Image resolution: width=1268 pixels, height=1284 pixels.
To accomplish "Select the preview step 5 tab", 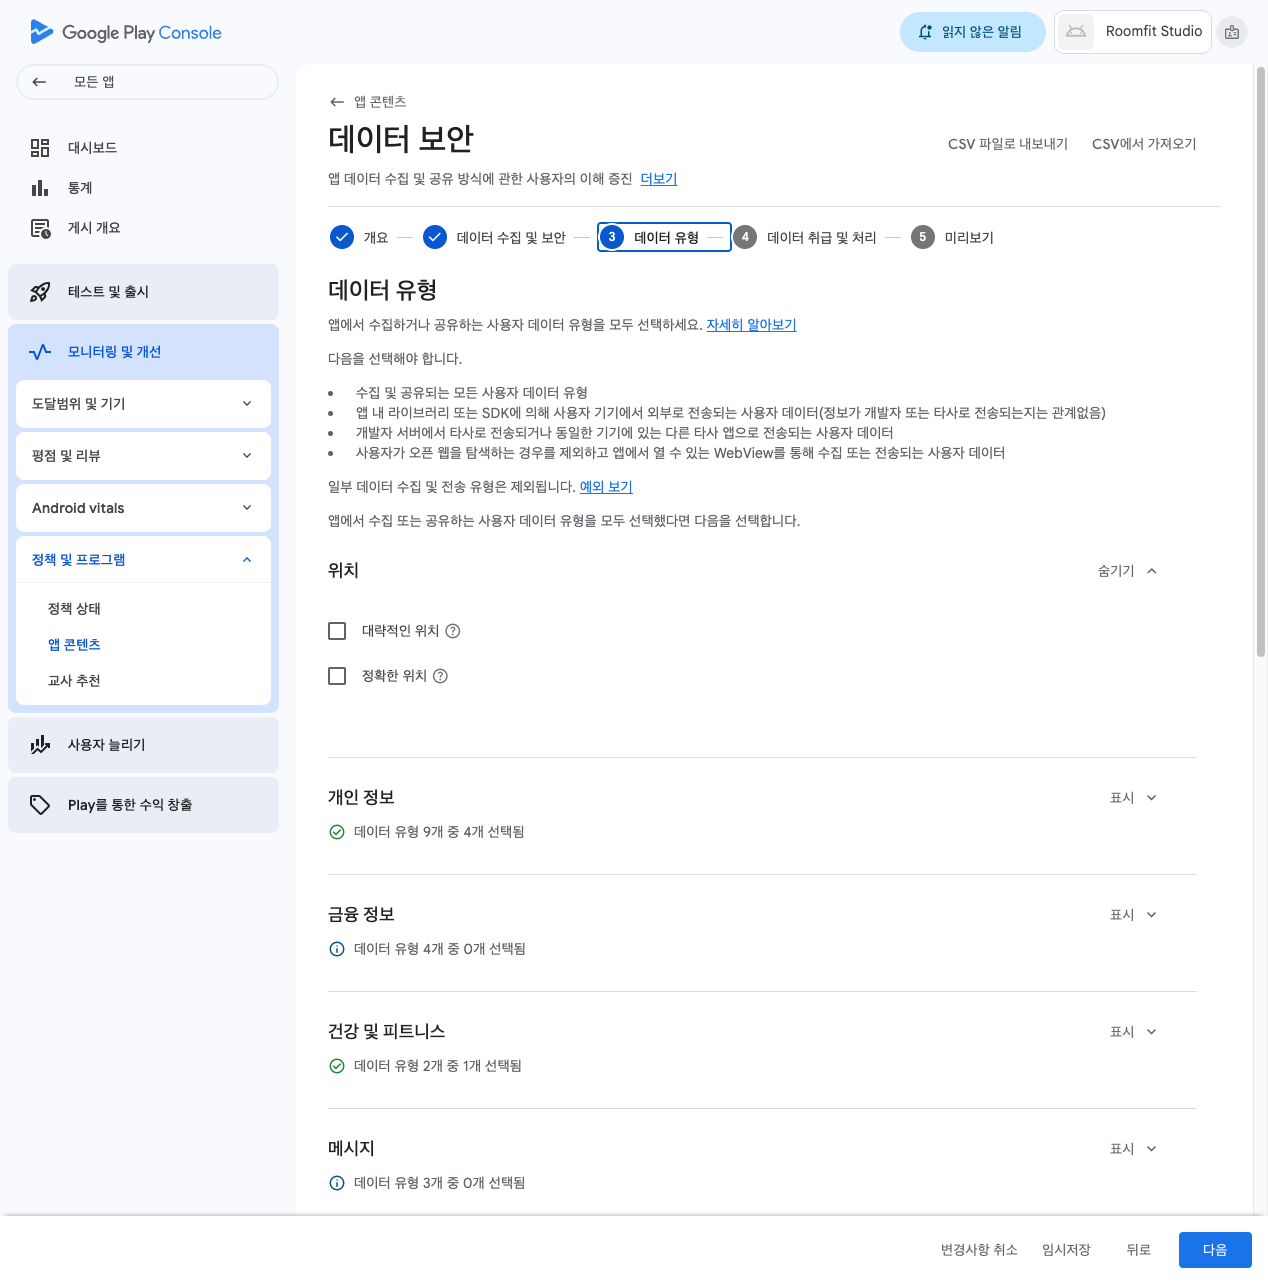I will 953,238.
